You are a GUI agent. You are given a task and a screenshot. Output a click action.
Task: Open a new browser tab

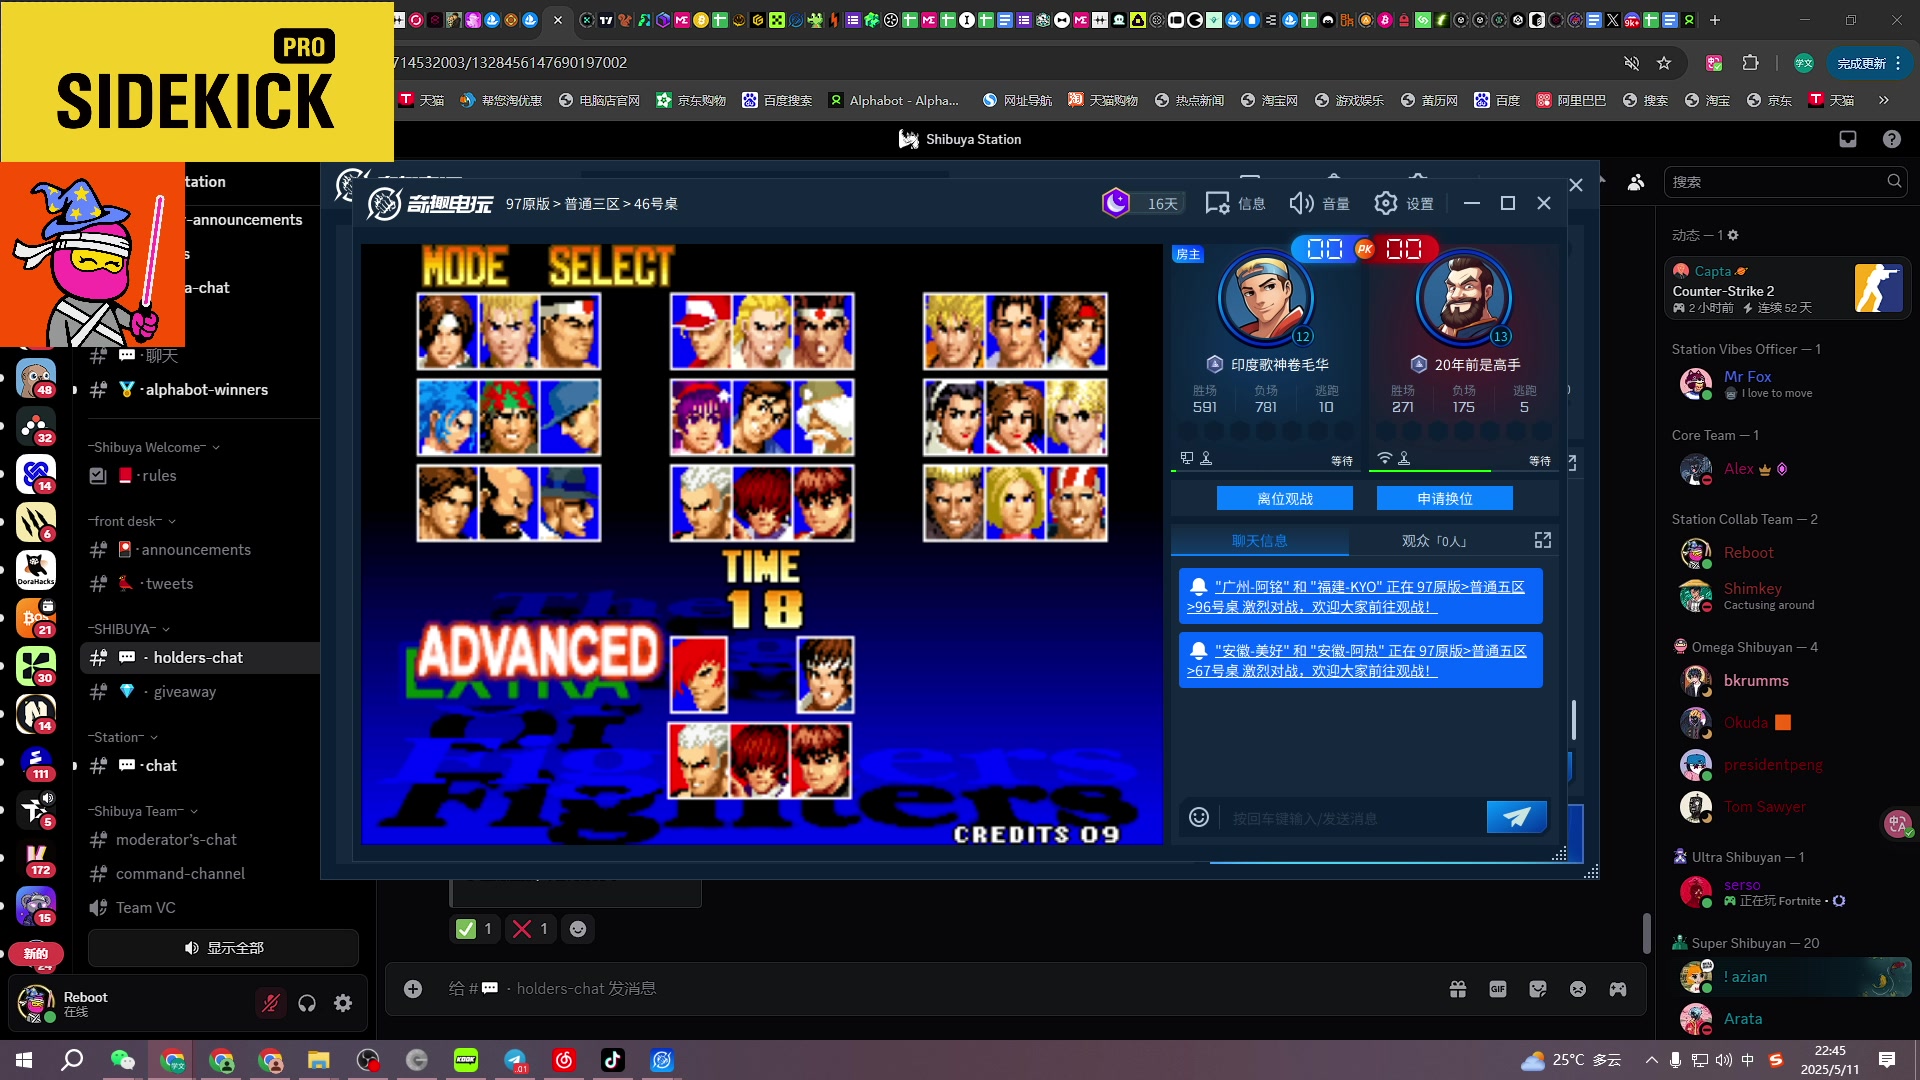click(x=1715, y=19)
